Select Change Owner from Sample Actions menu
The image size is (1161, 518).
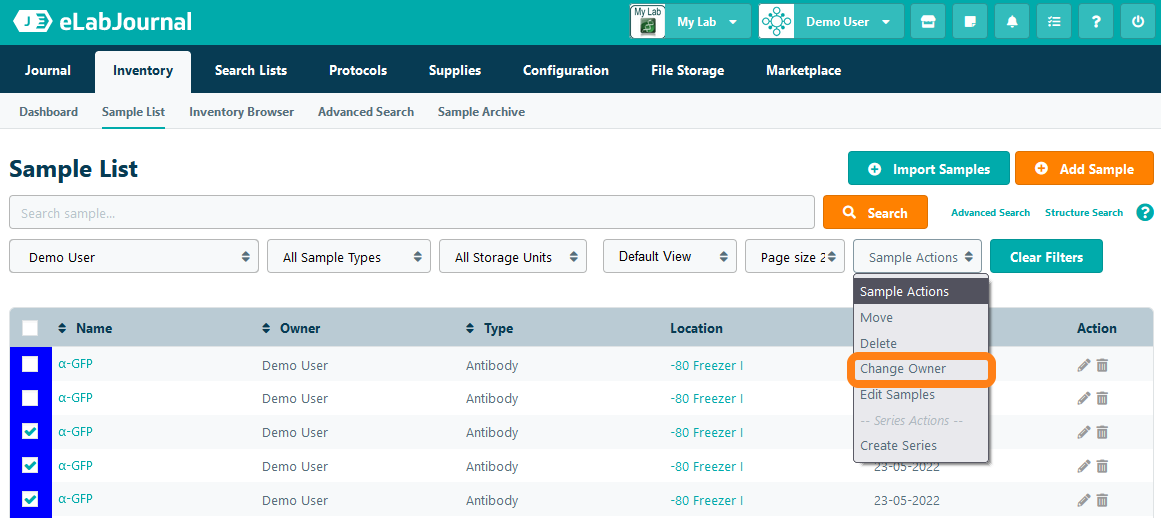(x=903, y=369)
